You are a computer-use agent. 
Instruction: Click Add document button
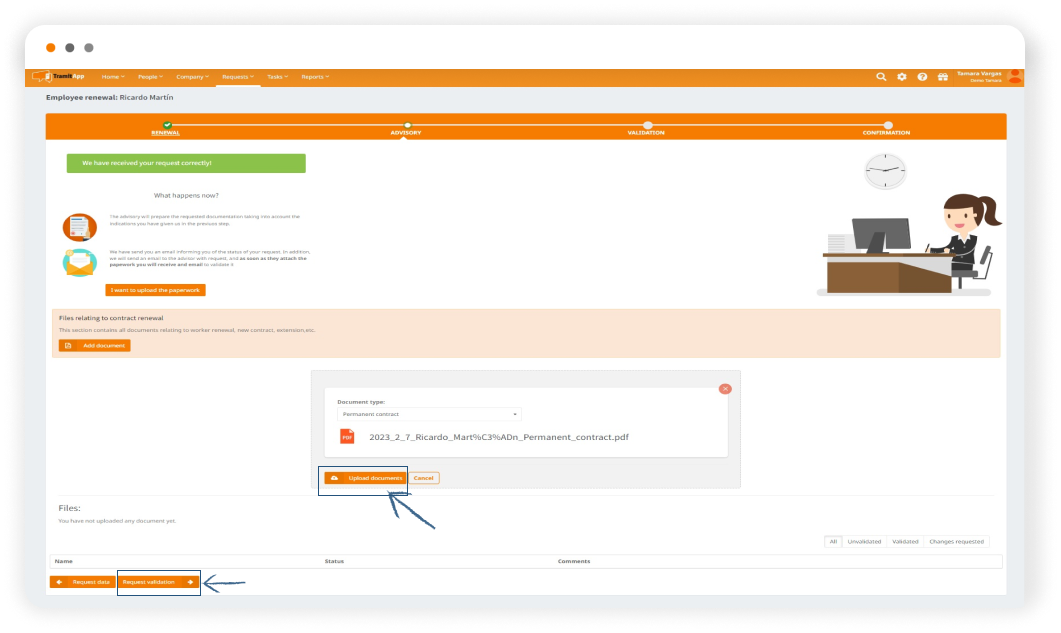point(95,345)
